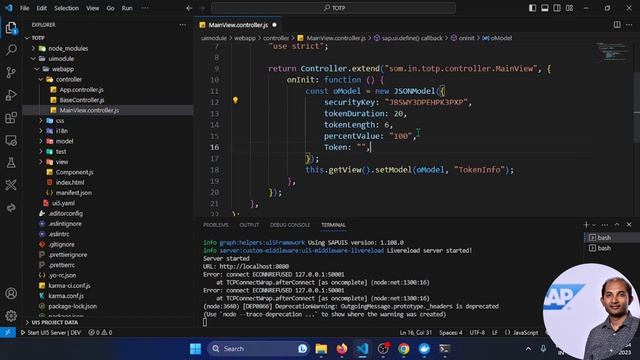Click the TOTP command center search box
The width and height of the screenshot is (640, 360).
pos(333,8)
